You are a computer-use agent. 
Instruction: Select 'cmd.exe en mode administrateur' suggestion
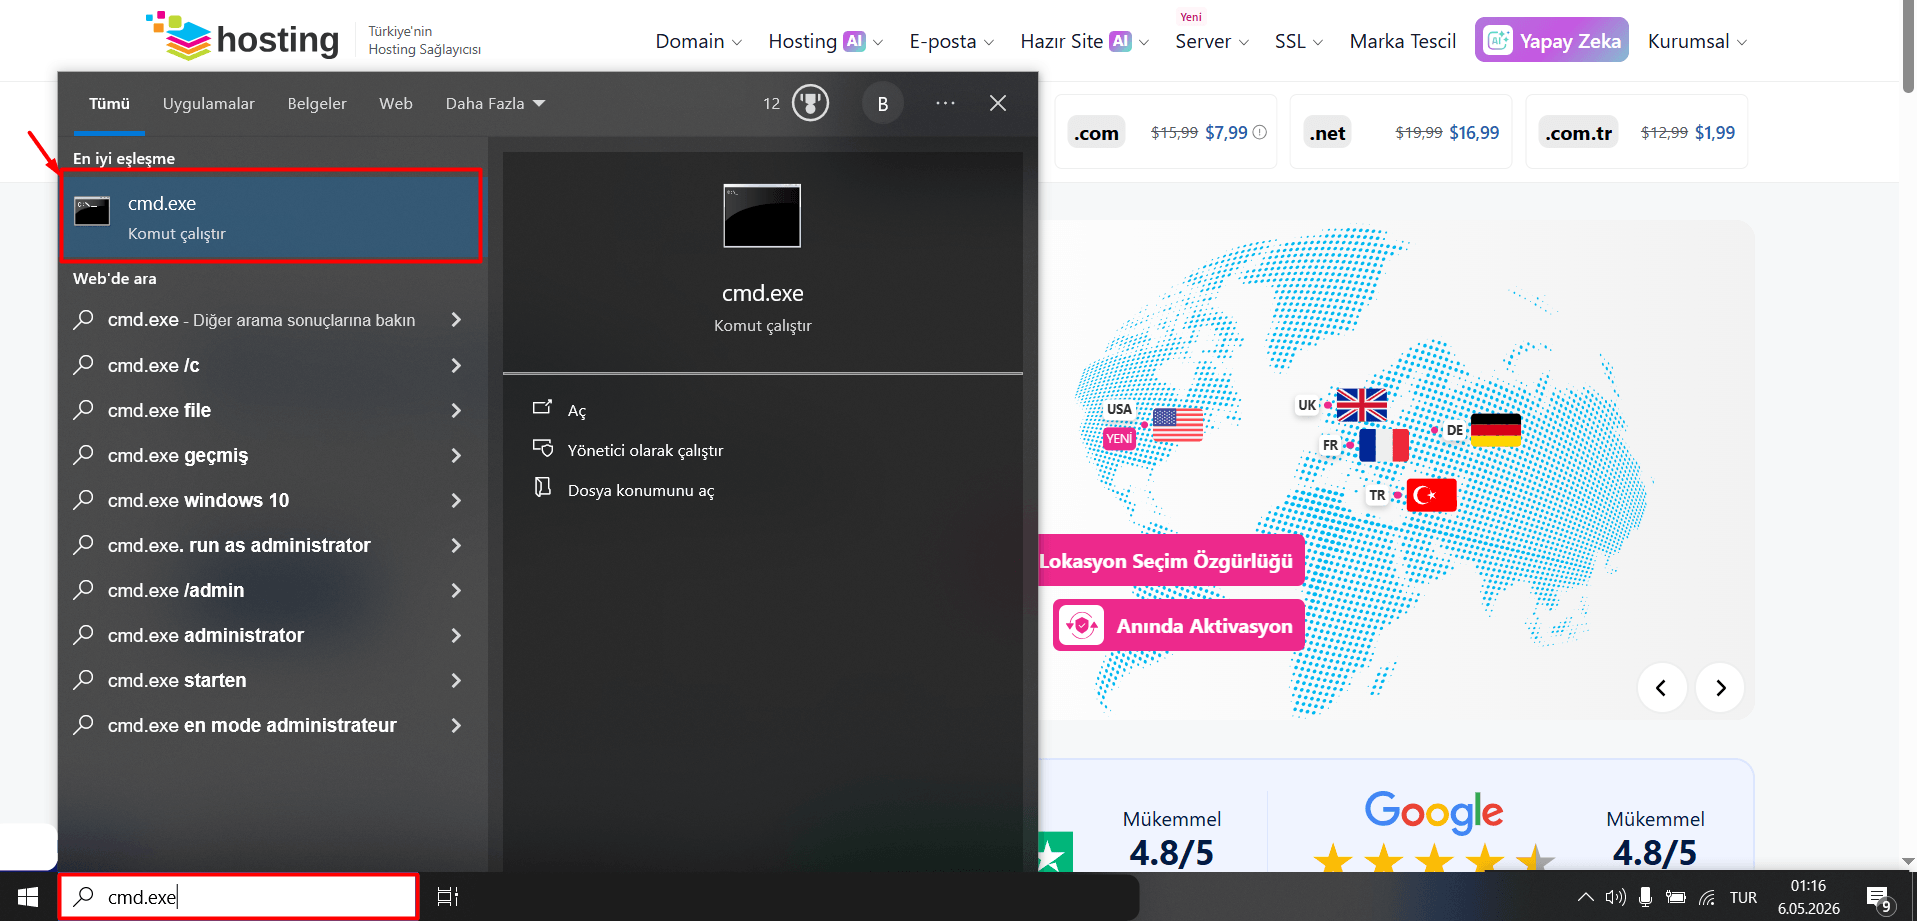pyautogui.click(x=272, y=725)
